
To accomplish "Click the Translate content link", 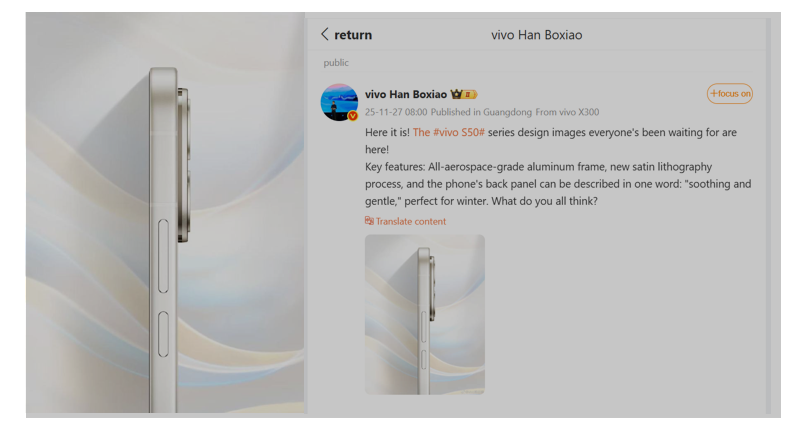I will pyautogui.click(x=411, y=221).
